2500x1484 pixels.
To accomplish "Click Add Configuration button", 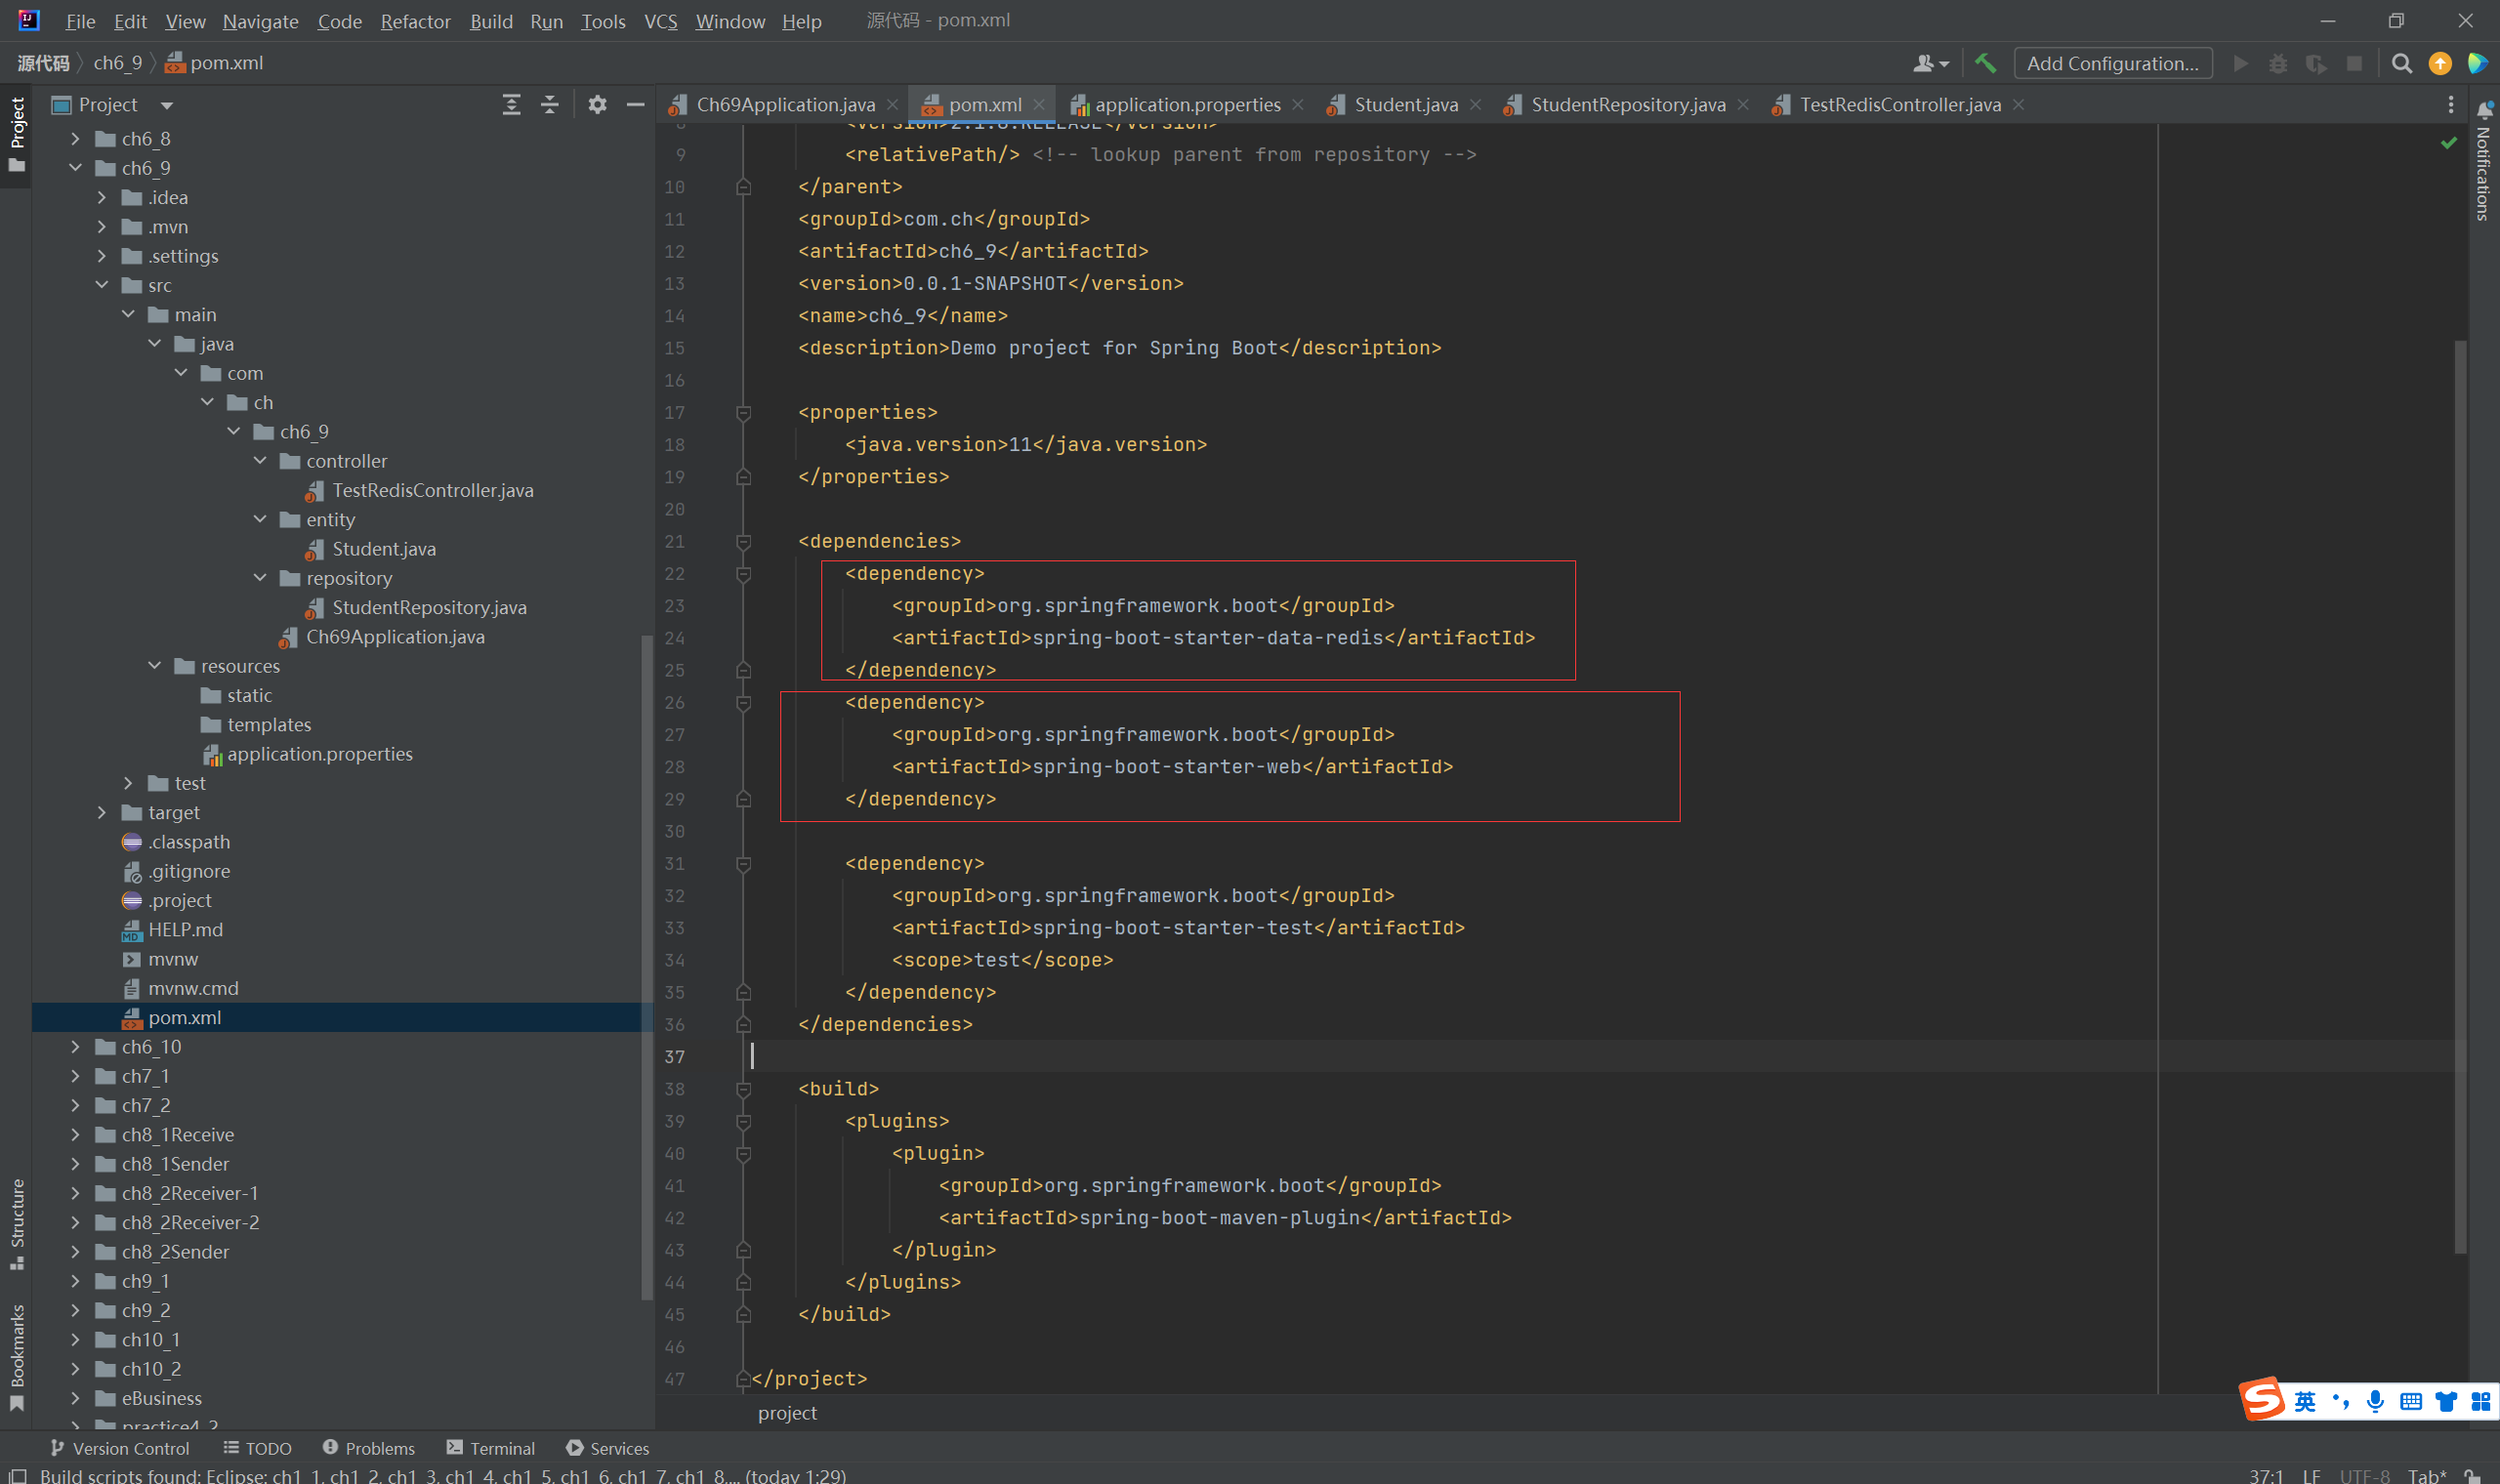I will click(2112, 63).
